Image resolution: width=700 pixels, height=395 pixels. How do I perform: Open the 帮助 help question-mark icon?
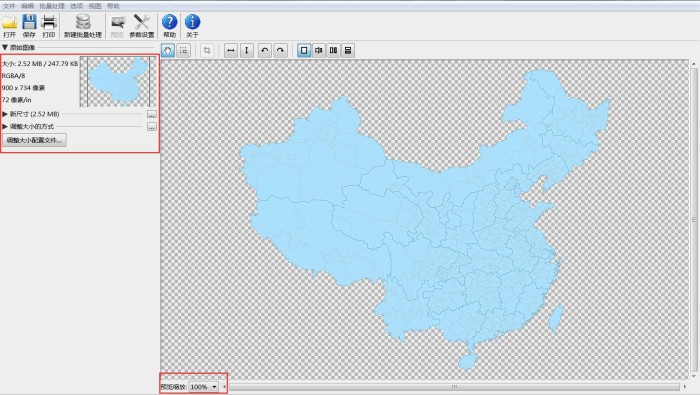(x=169, y=25)
